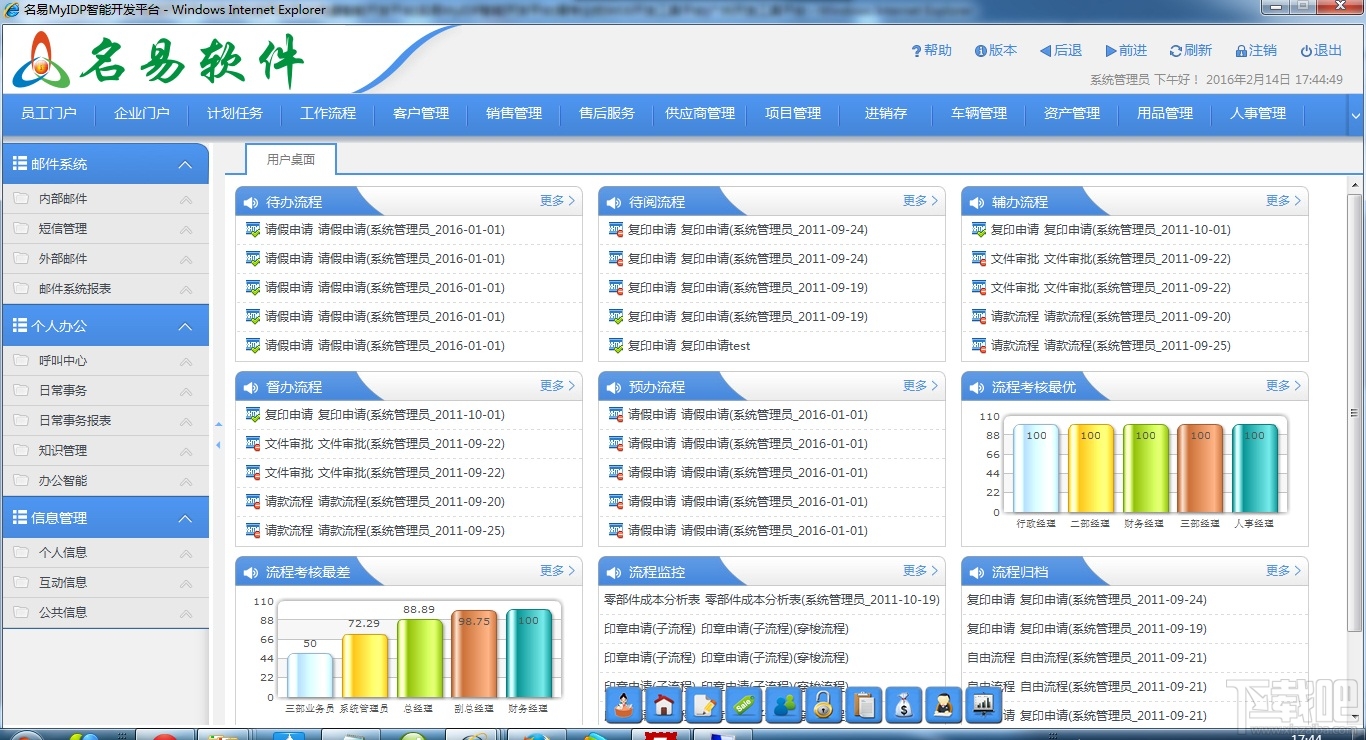1366x740 pixels.
Task: Click 更多 in the 预办流程 panel
Action: click(921, 386)
